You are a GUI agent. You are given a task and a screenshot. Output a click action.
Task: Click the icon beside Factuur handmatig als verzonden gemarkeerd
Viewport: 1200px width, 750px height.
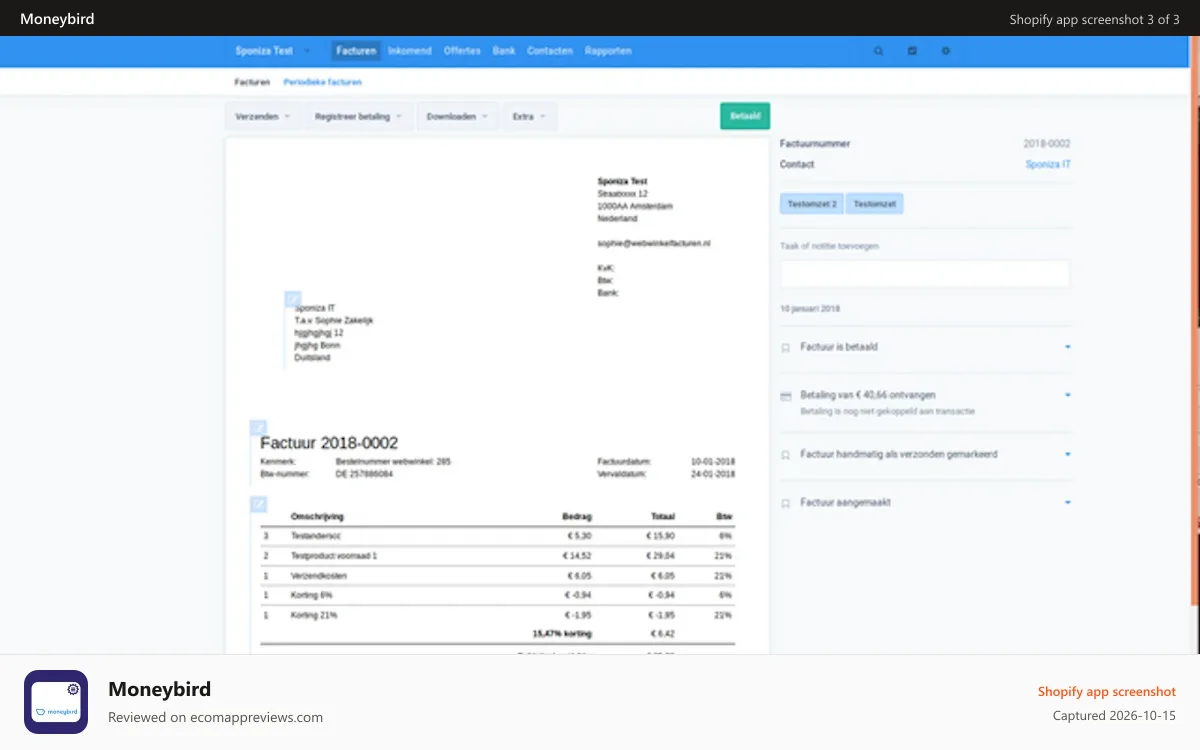point(786,455)
